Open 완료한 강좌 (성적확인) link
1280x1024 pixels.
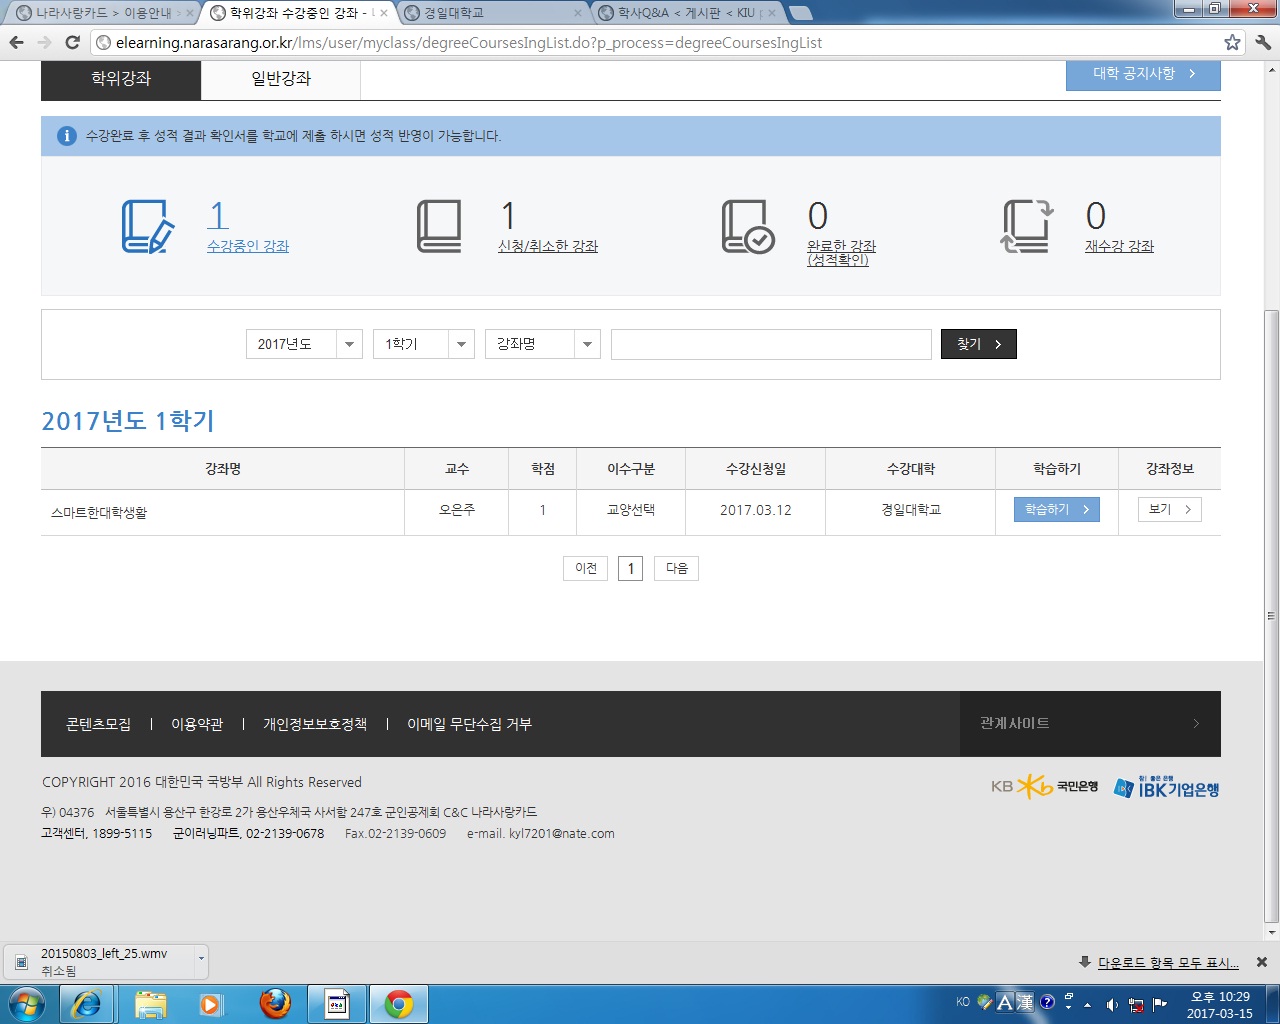pyautogui.click(x=841, y=252)
